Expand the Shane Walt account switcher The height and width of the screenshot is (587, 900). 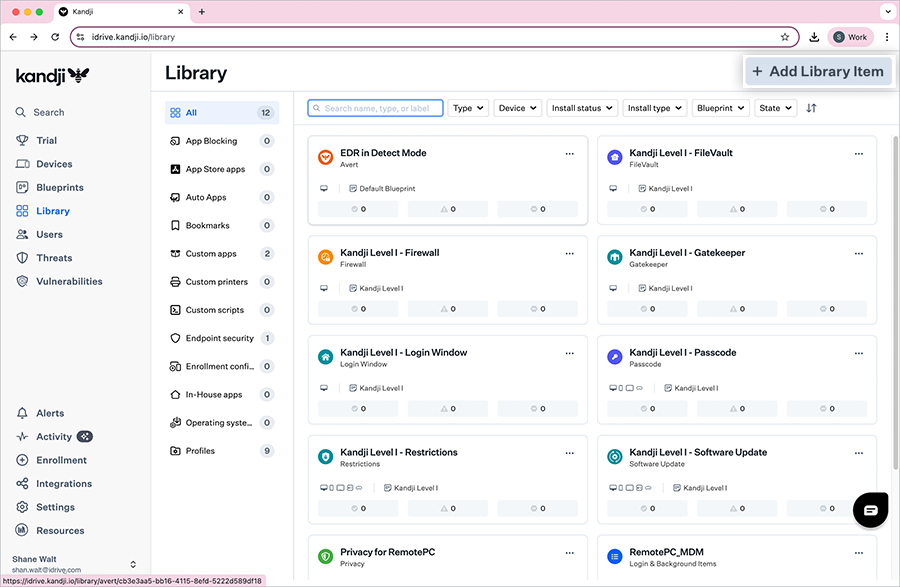point(133,565)
